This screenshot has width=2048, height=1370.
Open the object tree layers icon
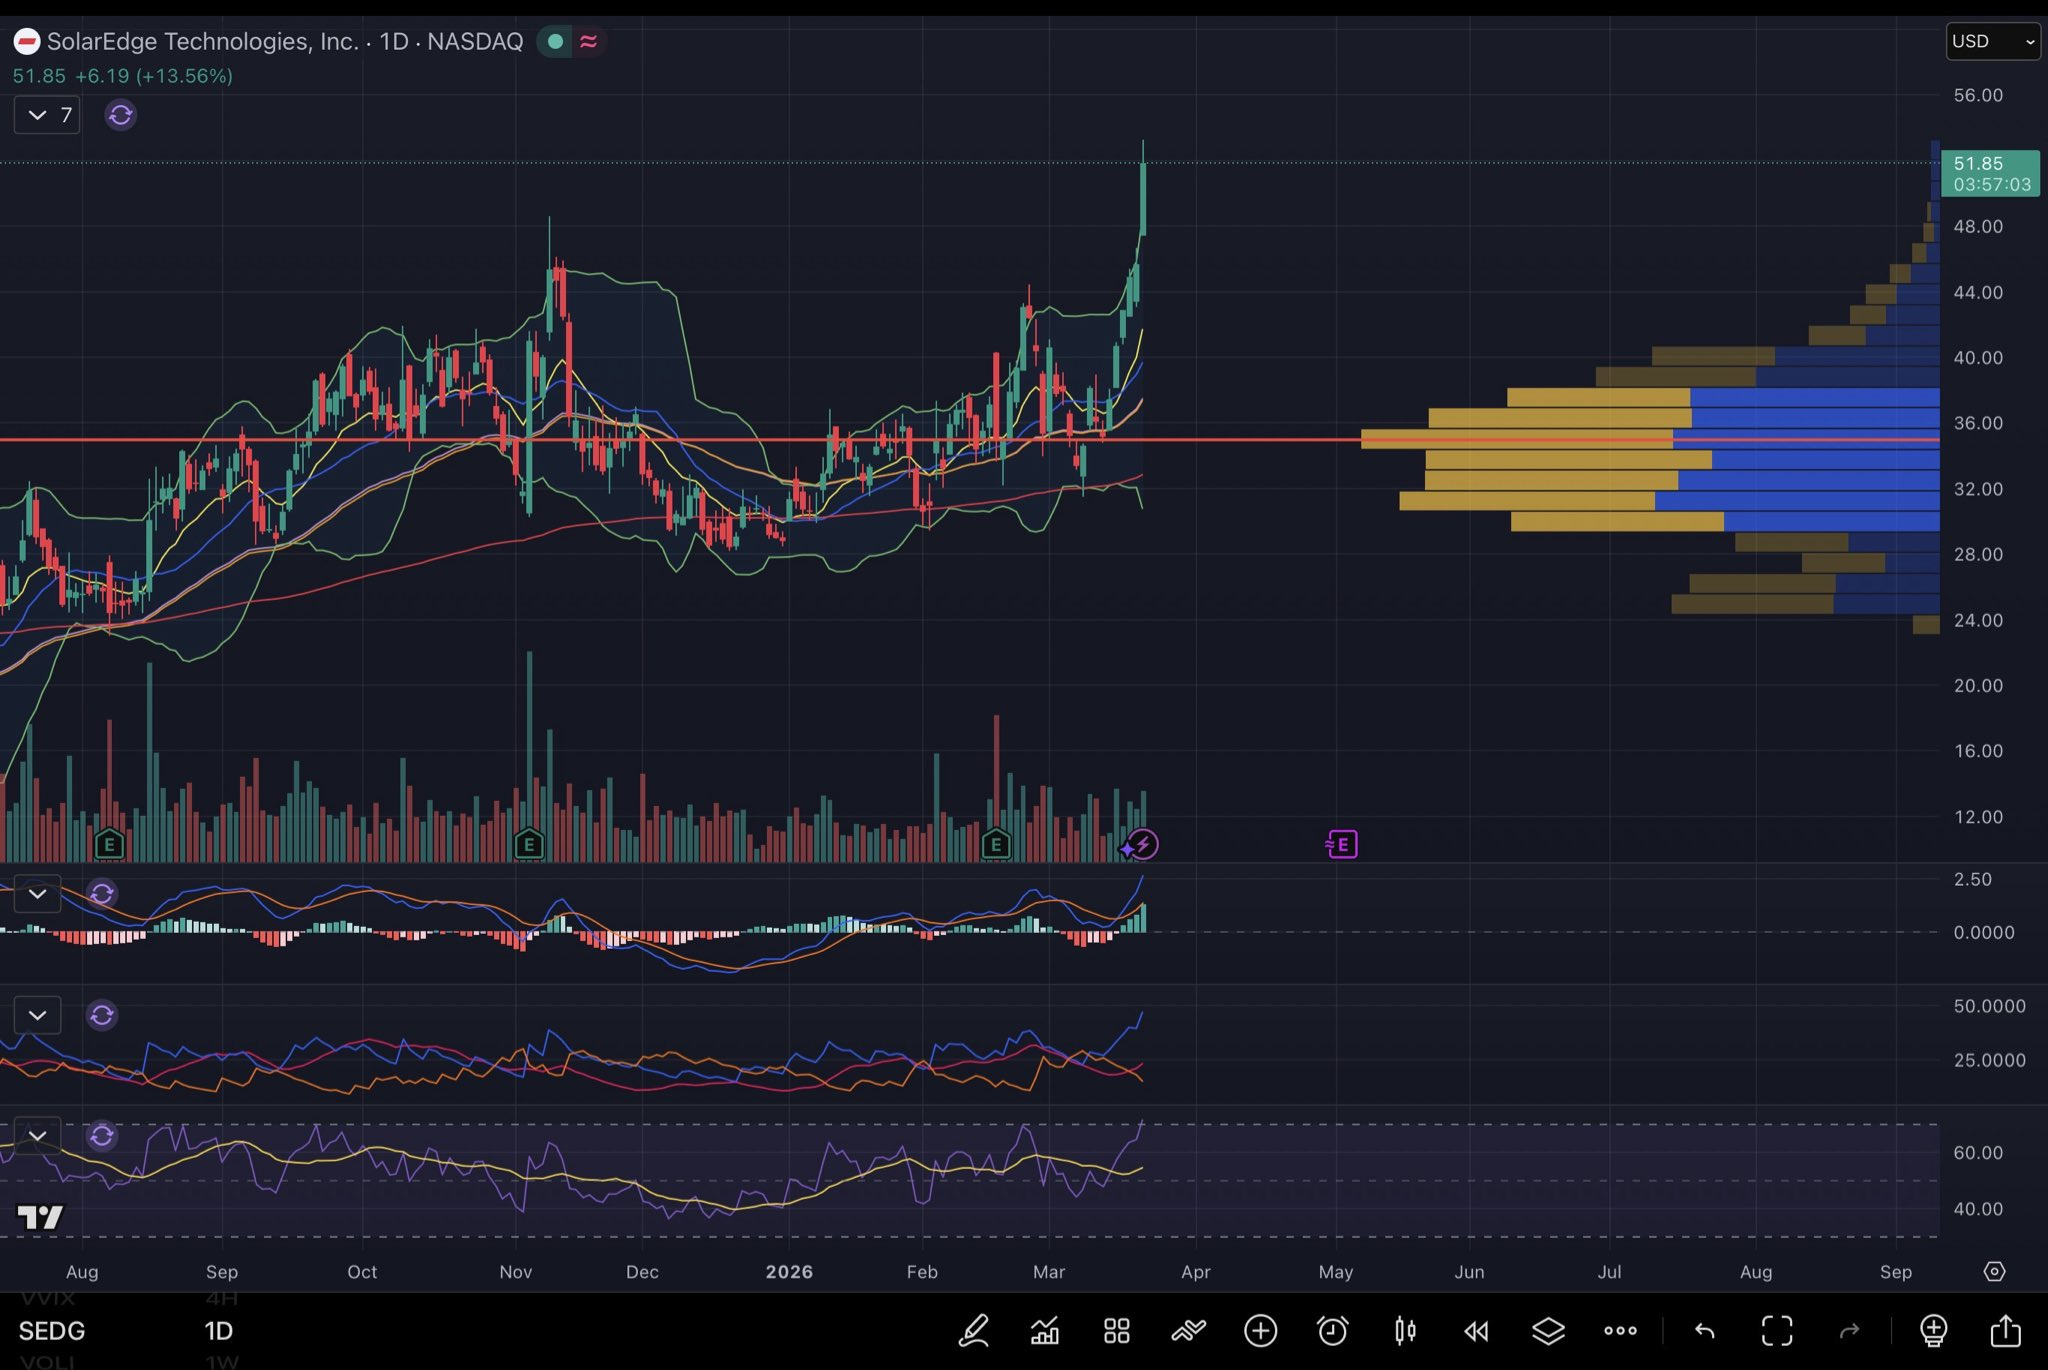tap(1548, 1331)
